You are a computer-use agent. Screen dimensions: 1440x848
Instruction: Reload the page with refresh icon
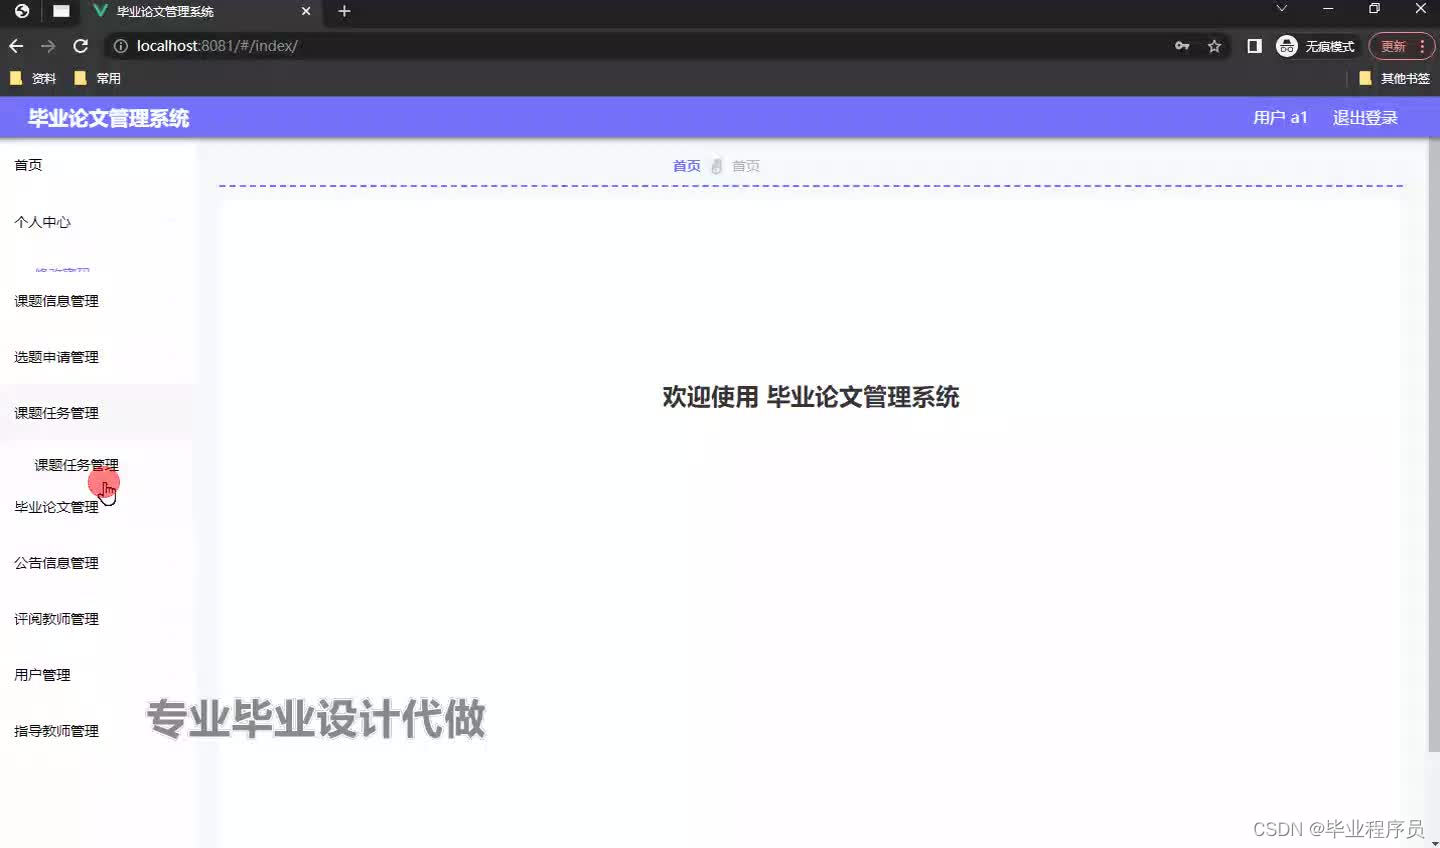point(81,46)
